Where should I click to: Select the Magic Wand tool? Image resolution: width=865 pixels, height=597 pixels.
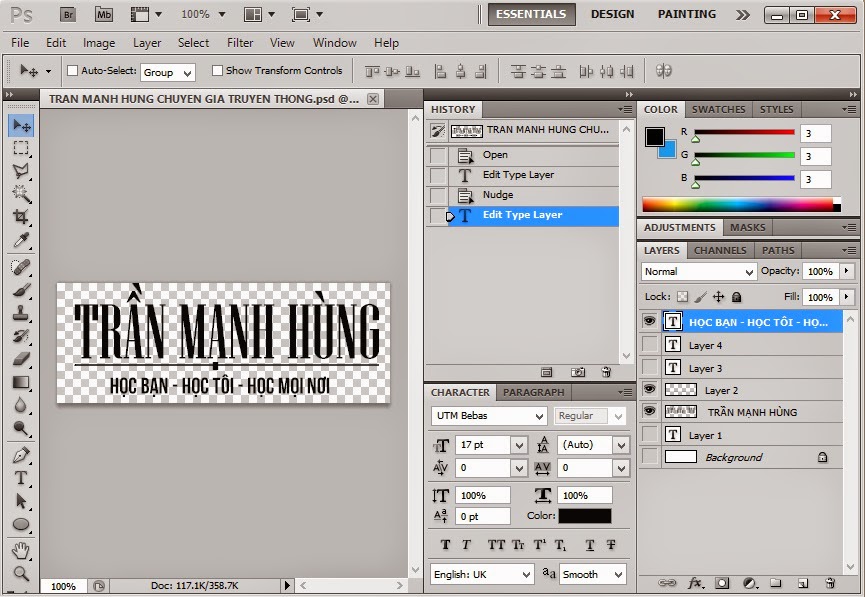click(x=21, y=194)
